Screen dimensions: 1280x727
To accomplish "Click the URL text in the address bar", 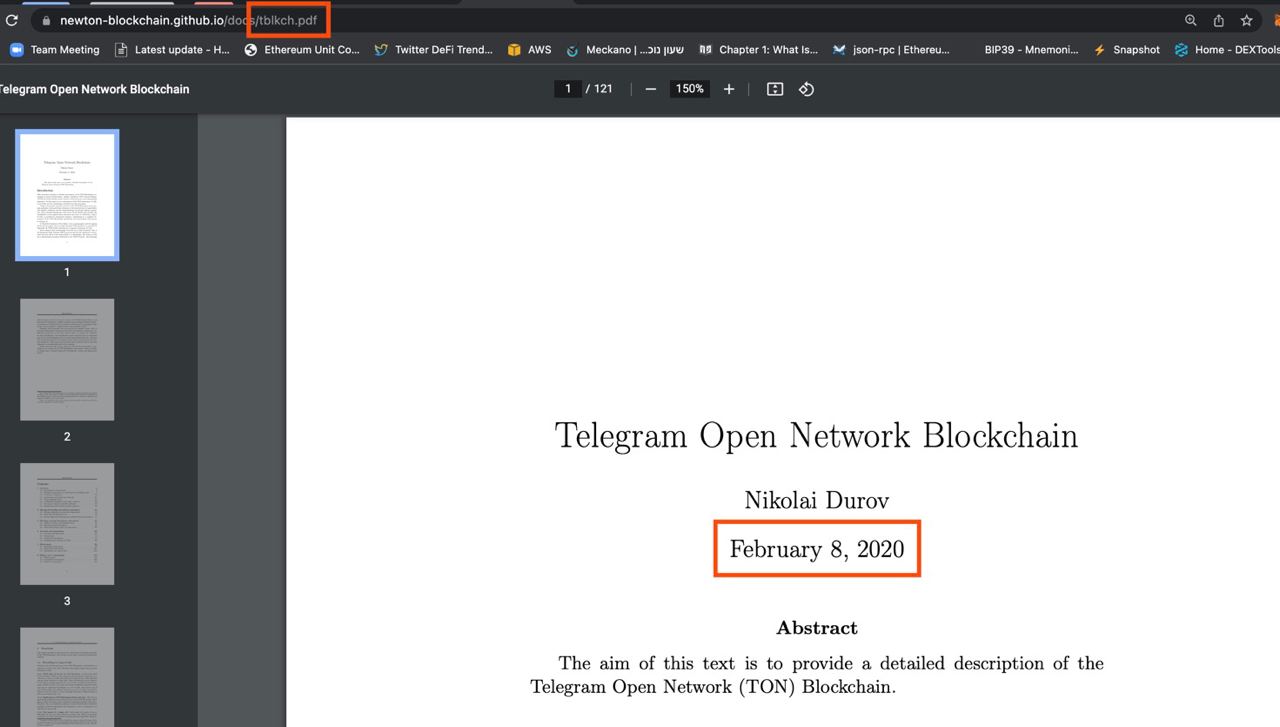I will click(x=188, y=20).
